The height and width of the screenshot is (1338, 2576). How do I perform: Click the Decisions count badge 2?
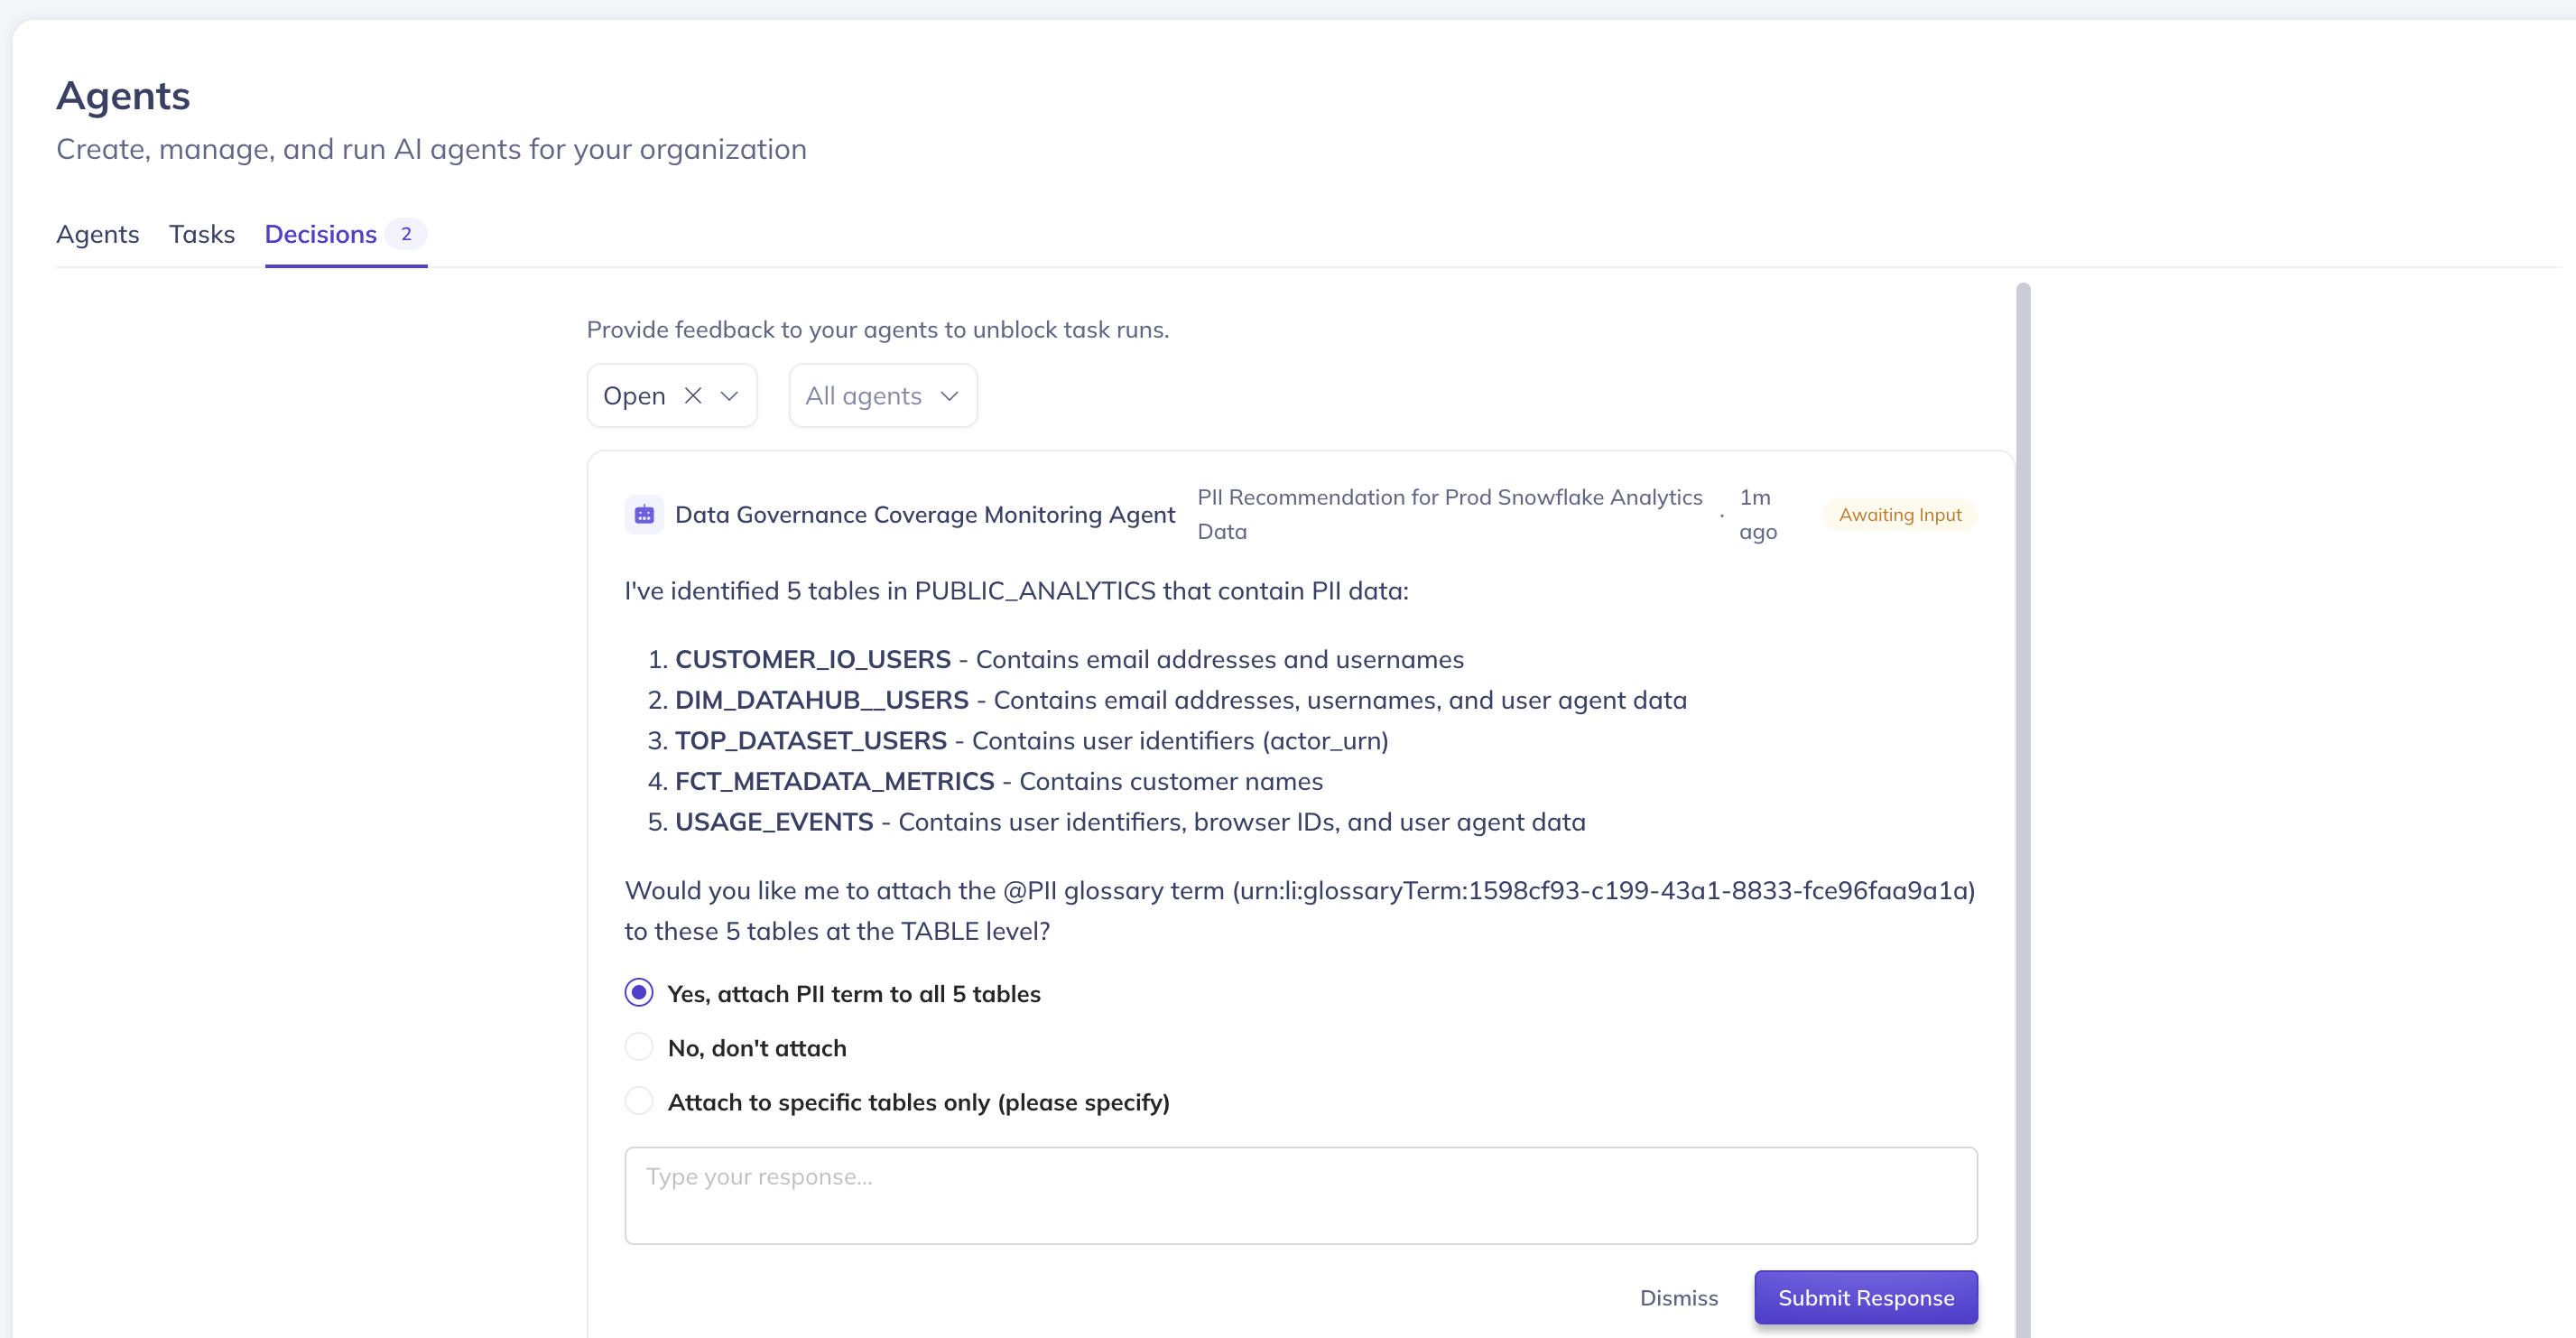tap(406, 234)
